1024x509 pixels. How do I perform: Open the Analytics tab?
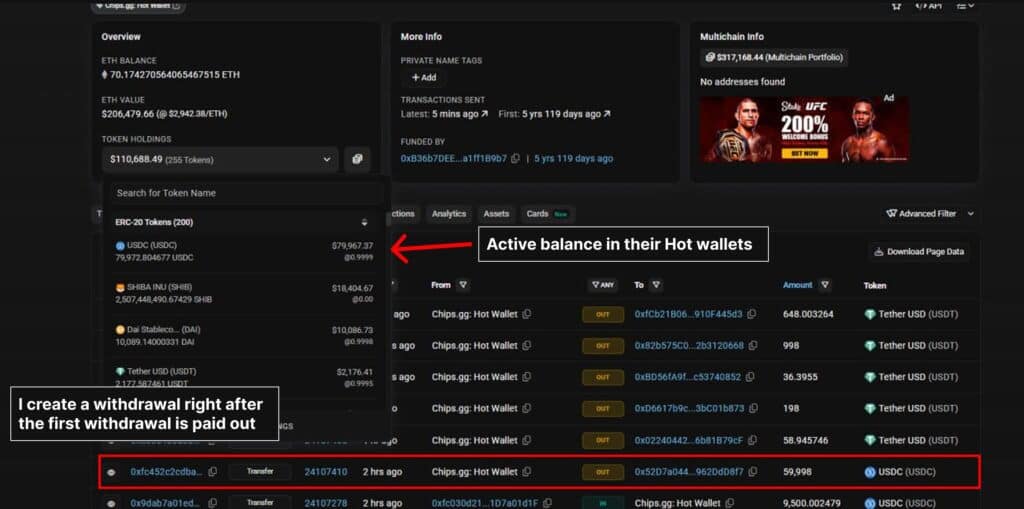coord(449,214)
